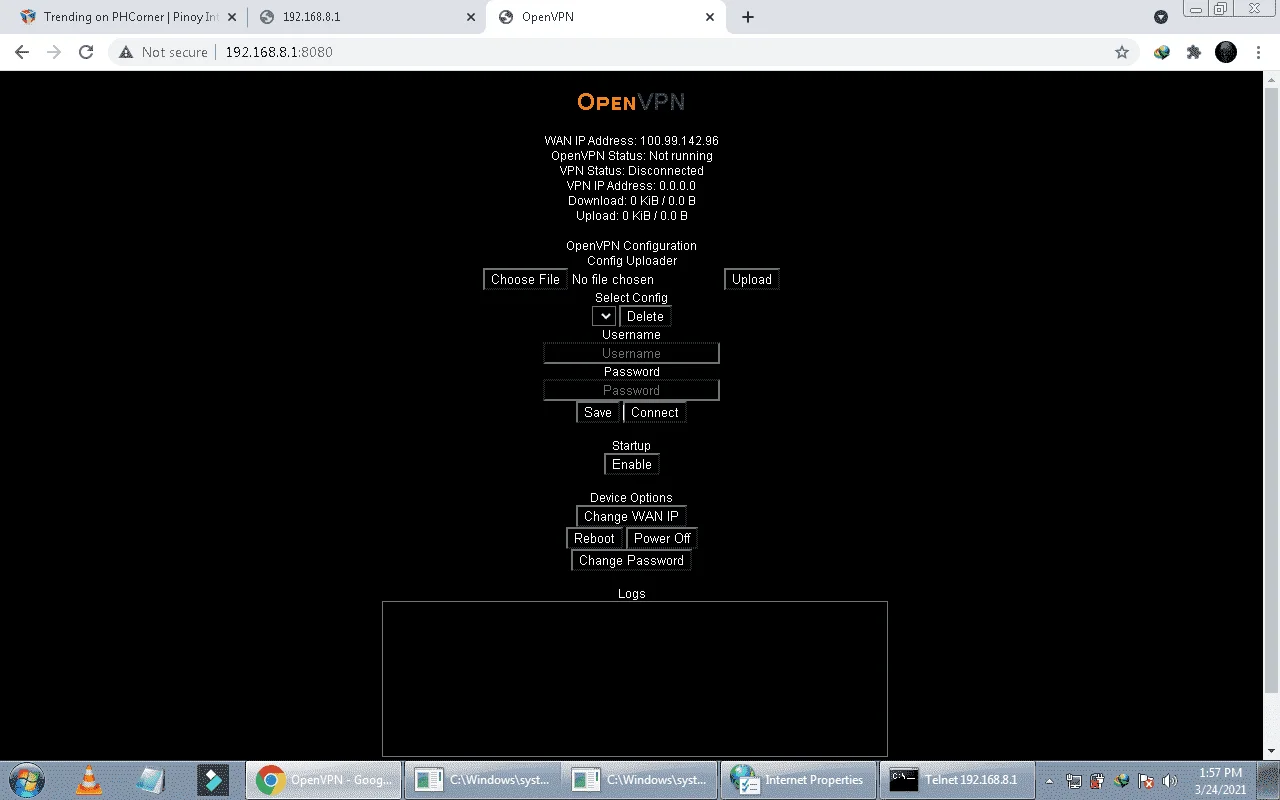1280x800 pixels.
Task: Open the Windows Start menu
Action: 27,780
